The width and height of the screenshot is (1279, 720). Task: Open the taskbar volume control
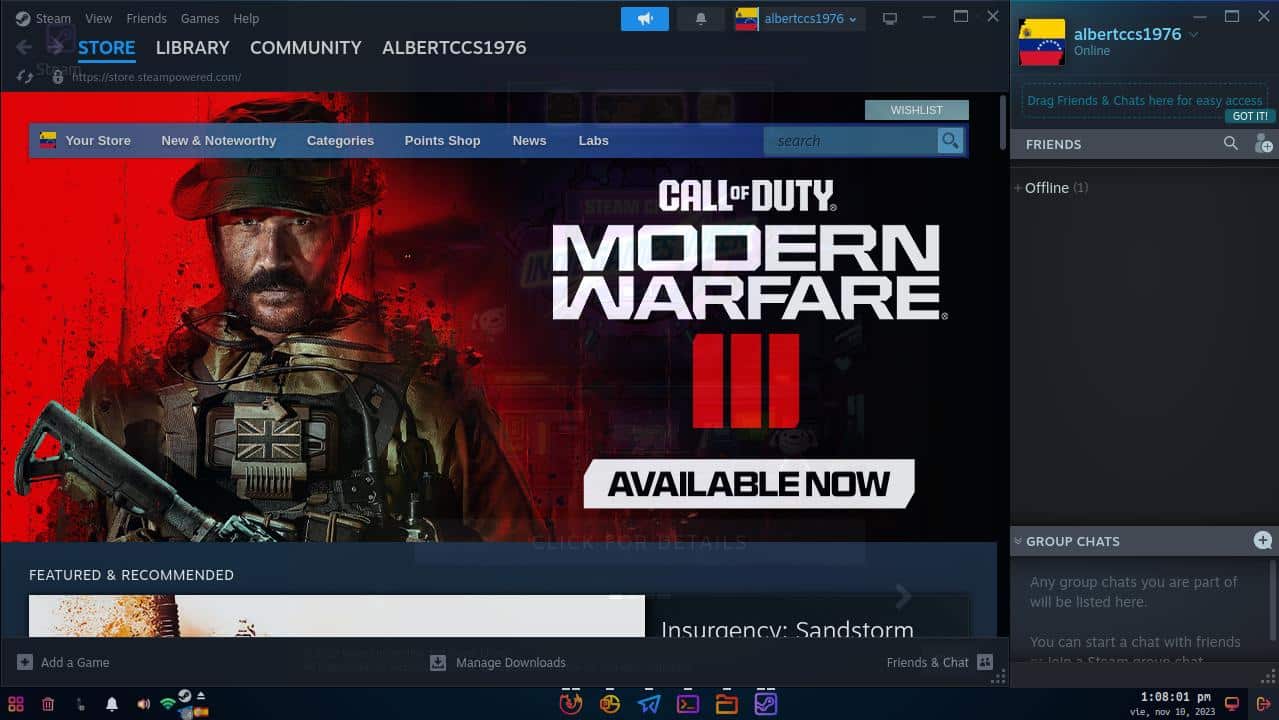[x=143, y=704]
